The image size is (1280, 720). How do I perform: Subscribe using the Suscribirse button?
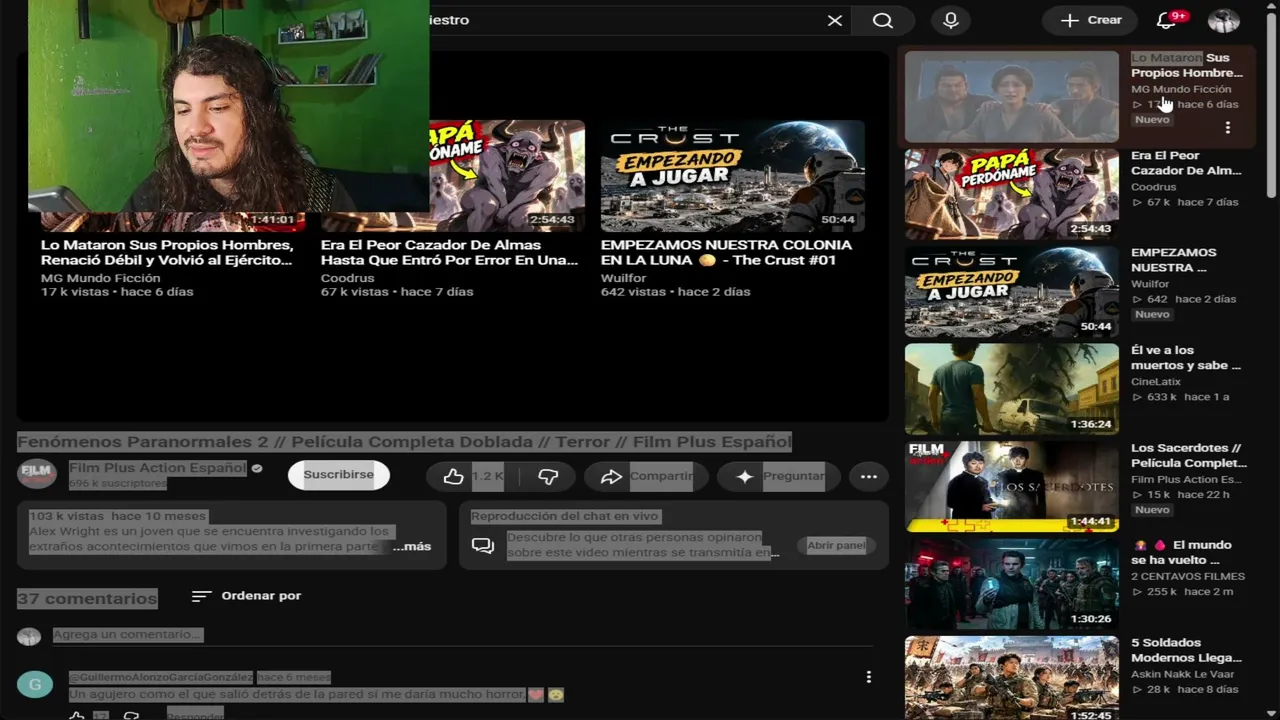pyautogui.click(x=338, y=475)
